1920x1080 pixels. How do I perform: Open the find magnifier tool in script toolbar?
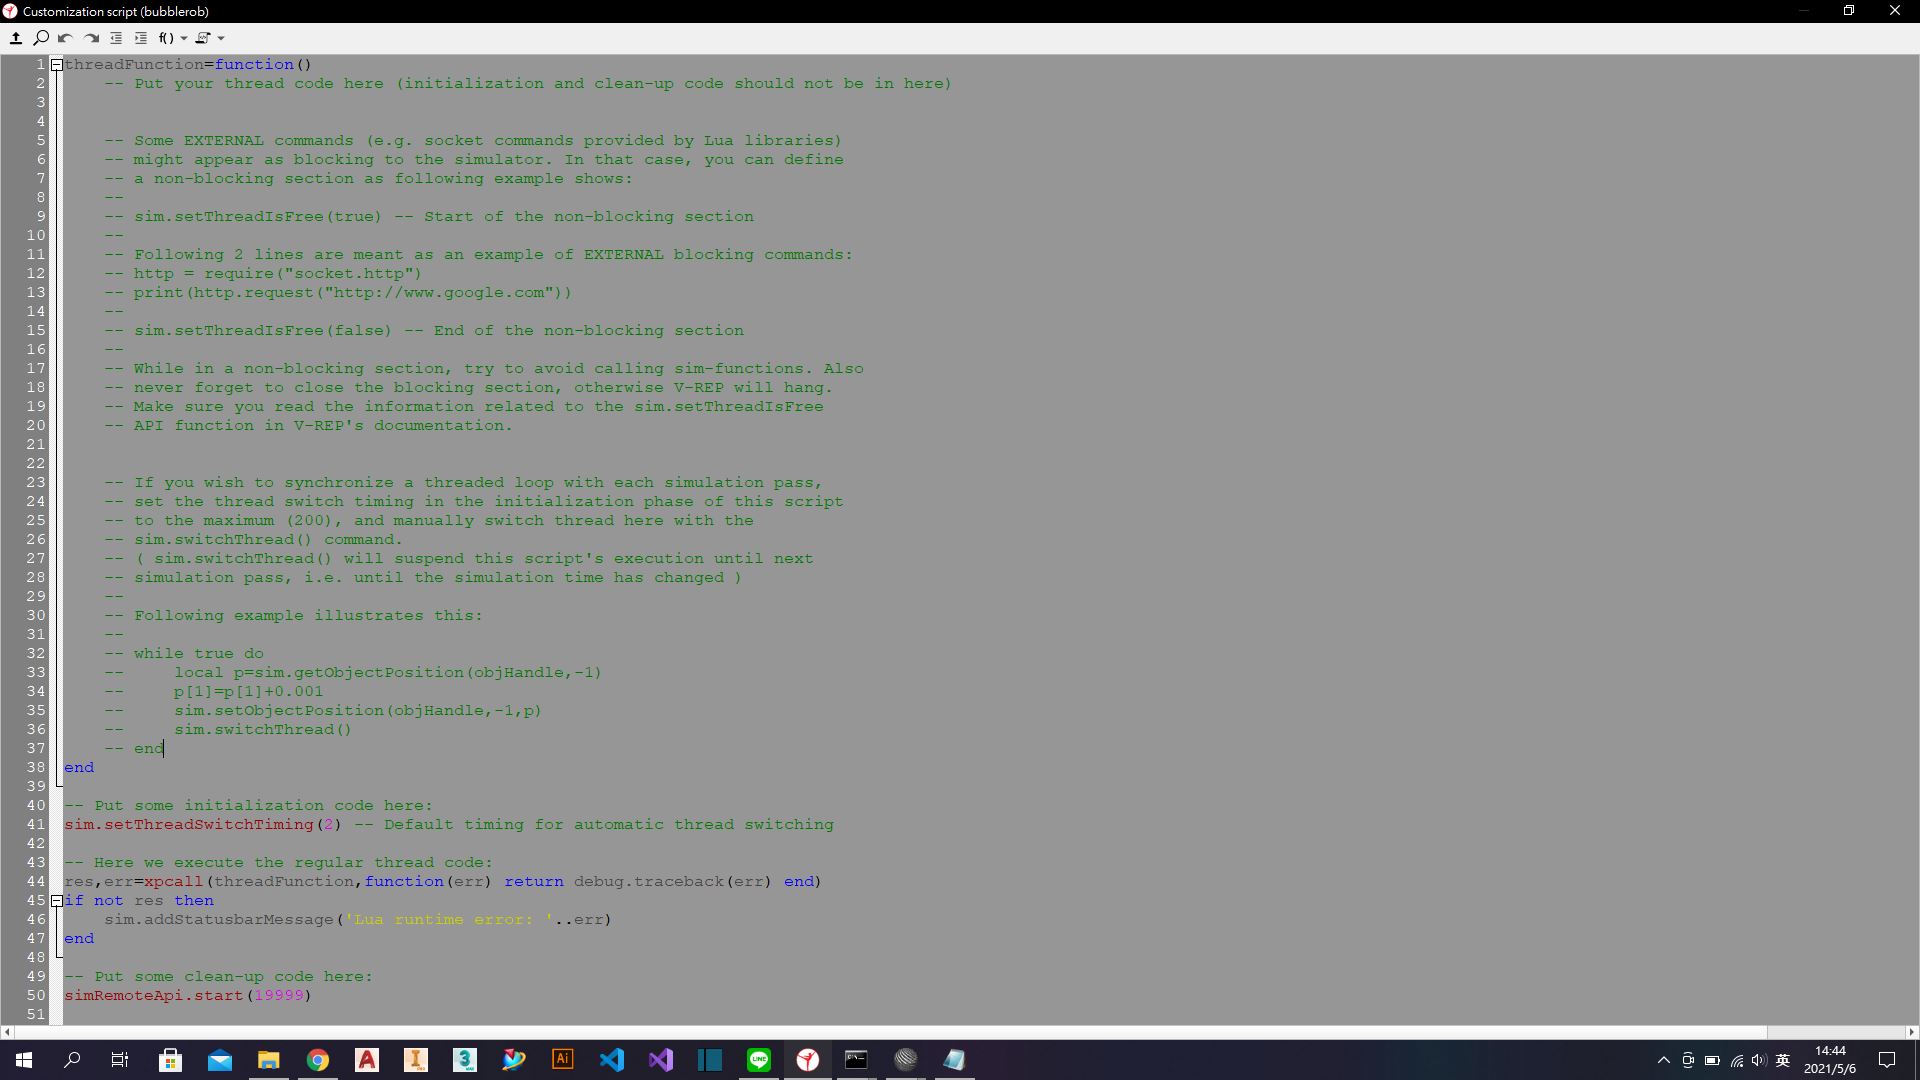[41, 38]
